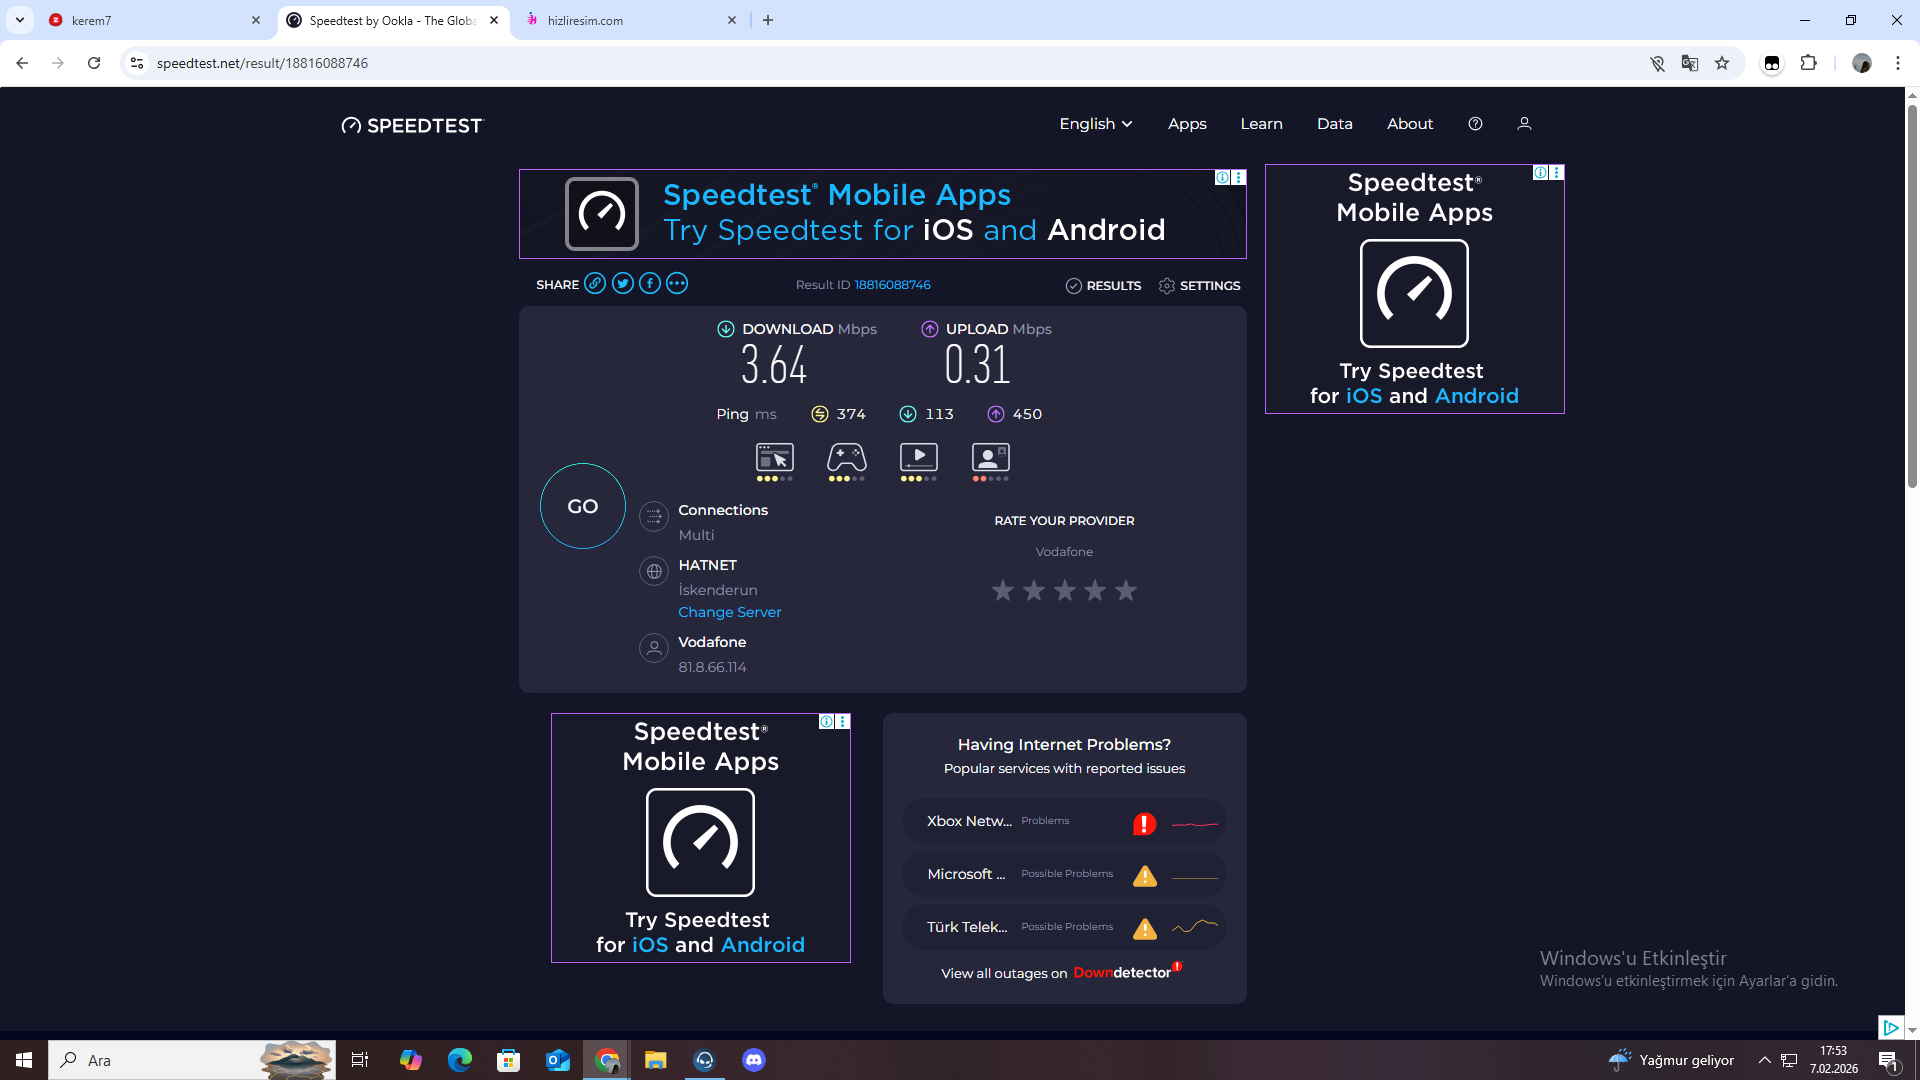Screen dimensions: 1920x1080
Task: Open Discord from the Windows taskbar
Action: (754, 1060)
